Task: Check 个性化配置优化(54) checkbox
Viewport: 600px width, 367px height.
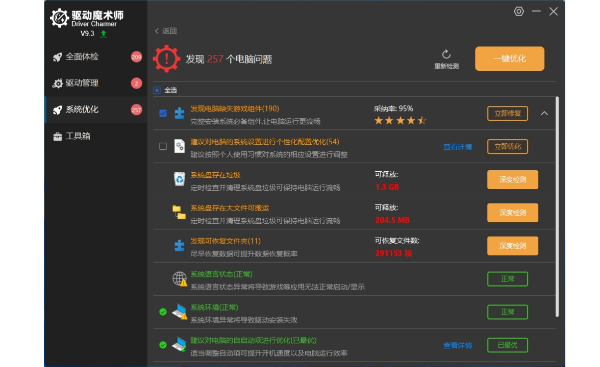Action: [x=163, y=146]
